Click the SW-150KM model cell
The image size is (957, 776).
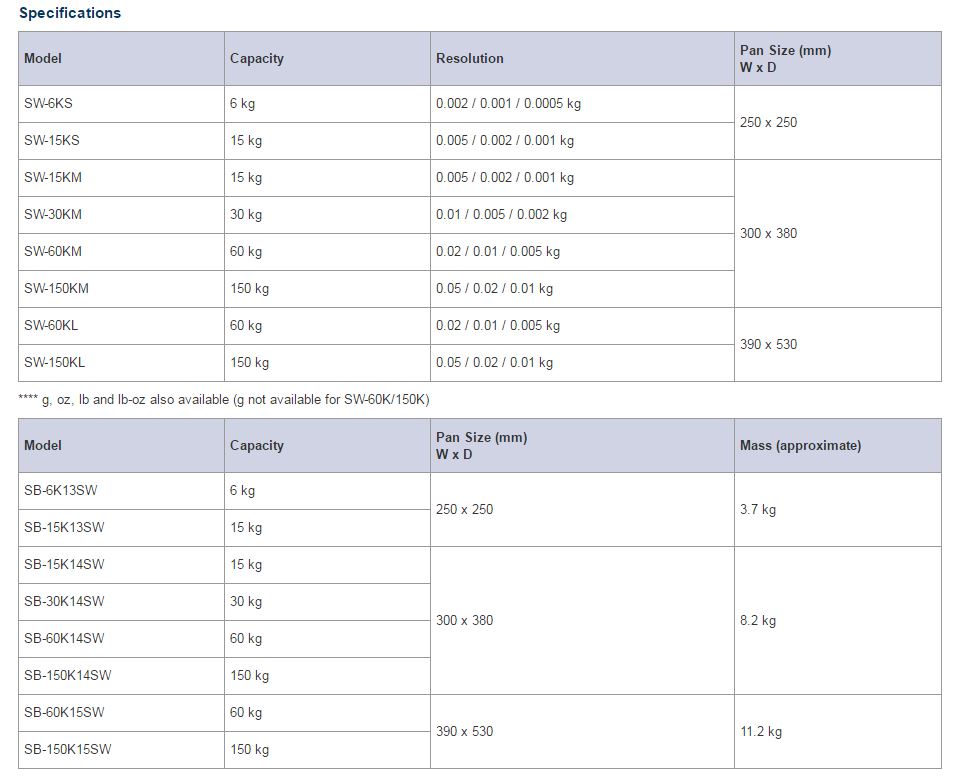coord(121,289)
